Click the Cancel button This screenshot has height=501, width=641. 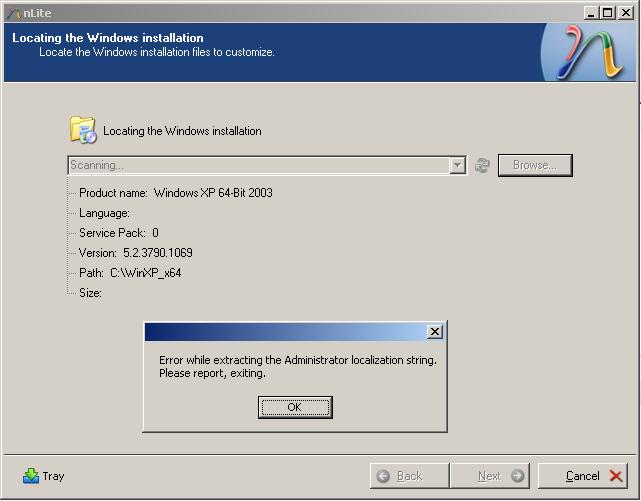tap(583, 476)
